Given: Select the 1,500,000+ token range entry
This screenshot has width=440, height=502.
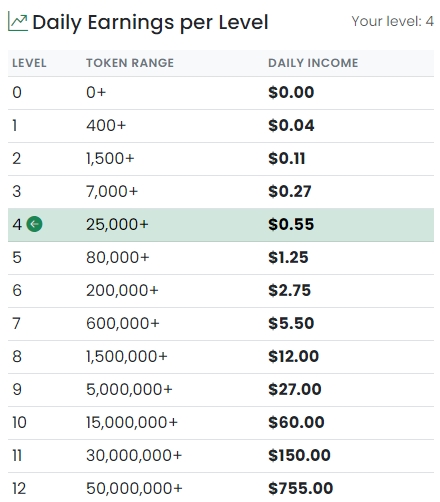Looking at the screenshot, I should pos(127,357).
